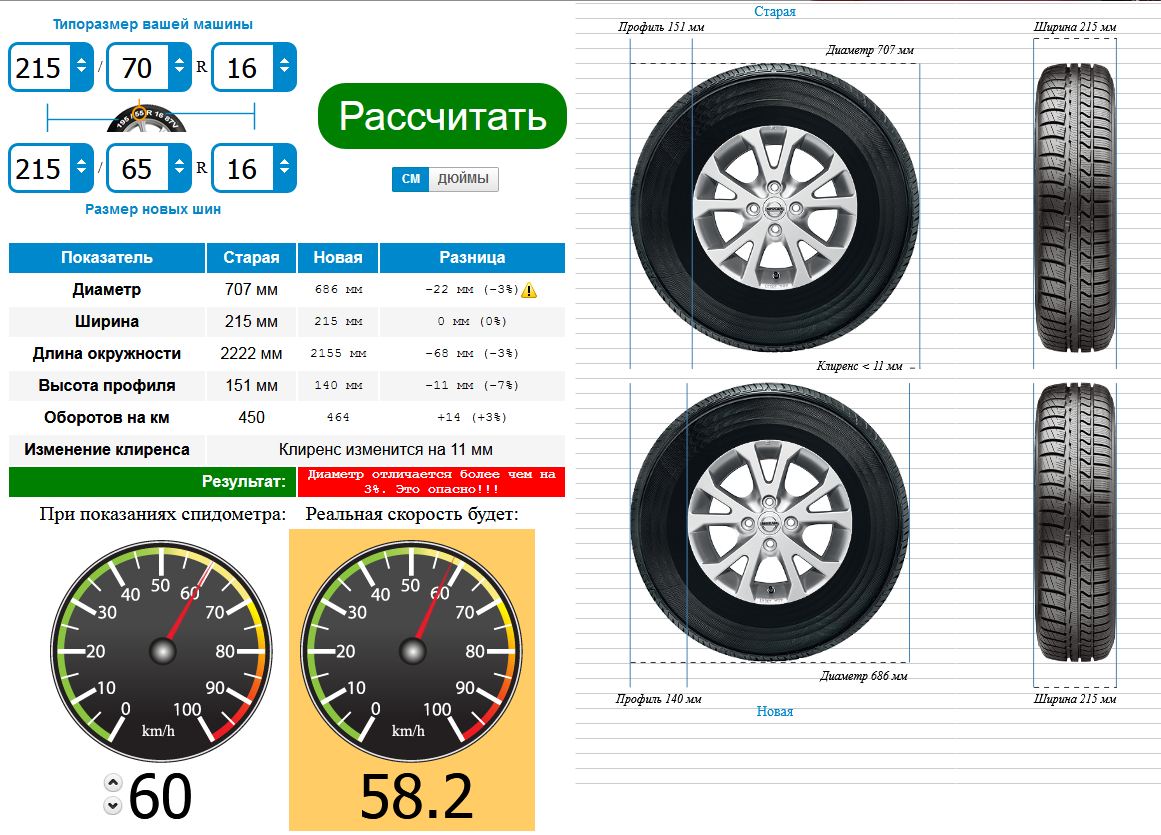
Task: Open the old tire width 215 spinner arrows
Action: coord(80,67)
